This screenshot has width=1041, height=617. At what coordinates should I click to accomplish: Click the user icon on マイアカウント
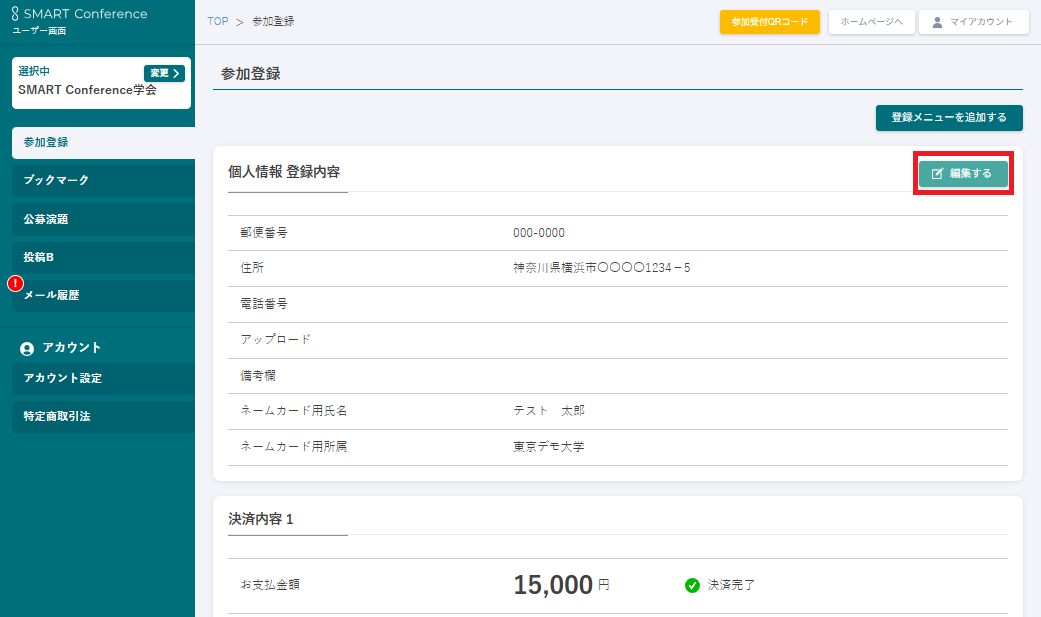pos(937,22)
